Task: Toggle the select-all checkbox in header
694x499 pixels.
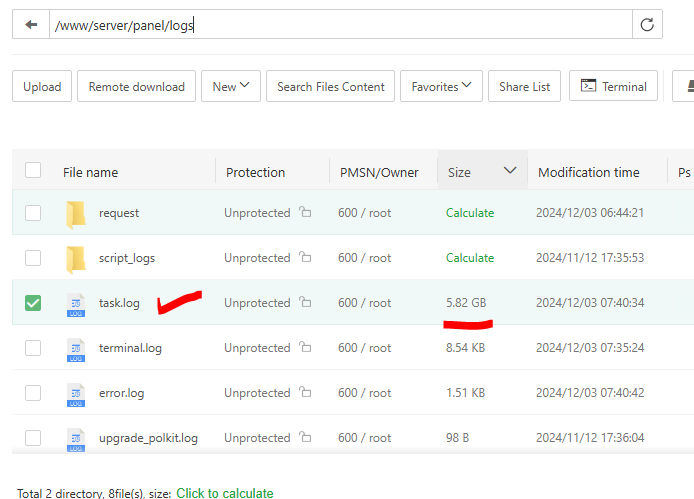Action: coord(33,170)
